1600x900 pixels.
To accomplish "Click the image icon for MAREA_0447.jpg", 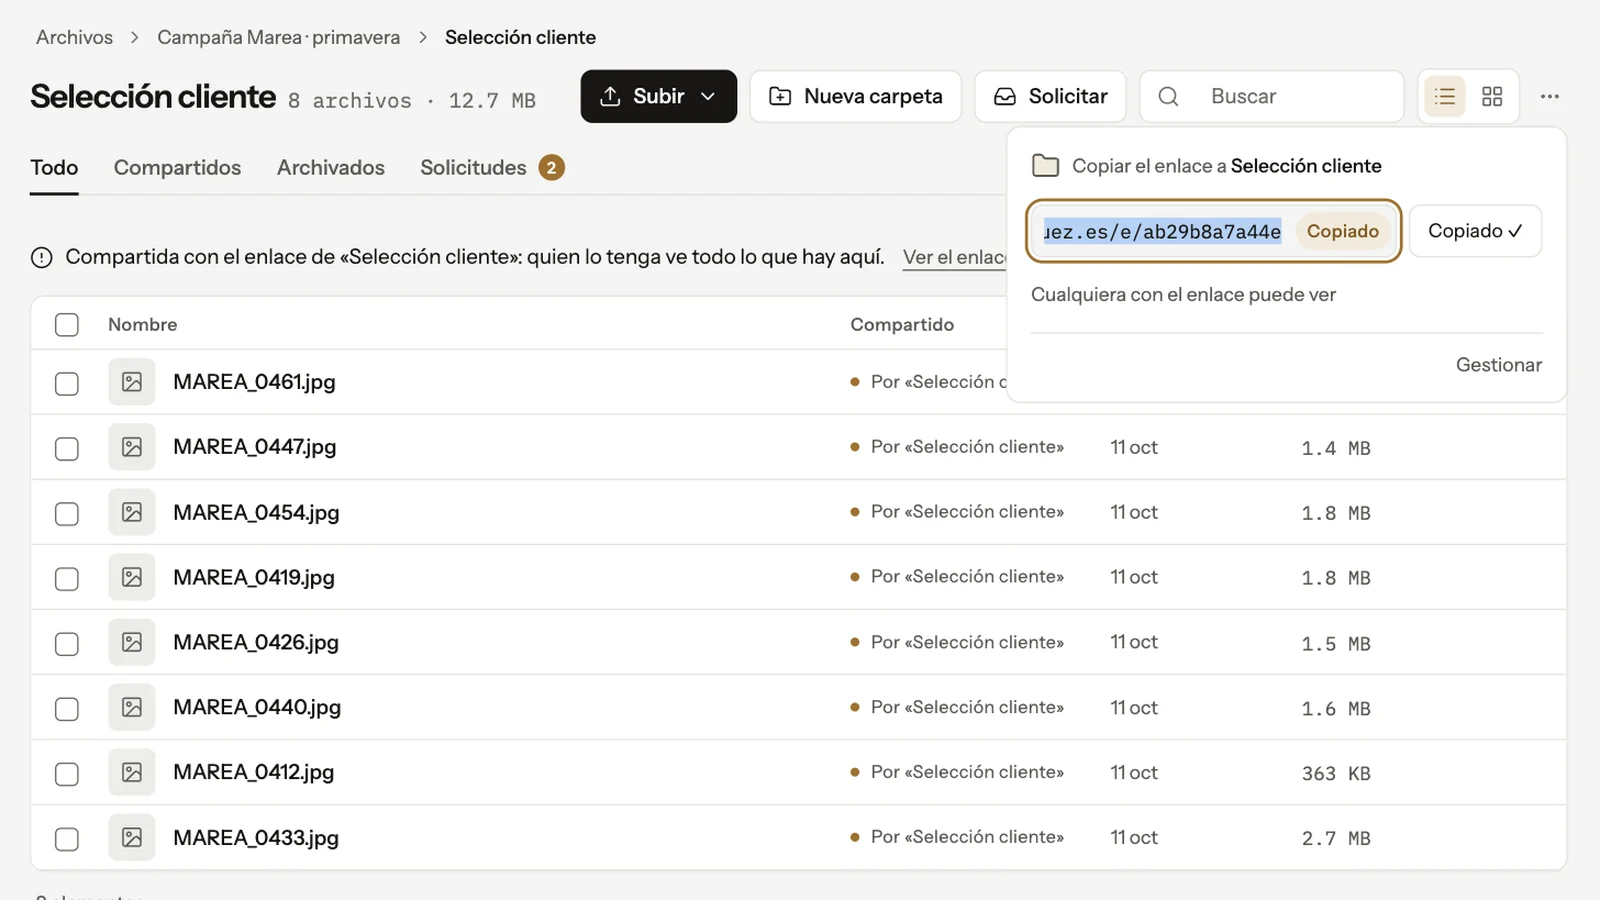I will coord(132,447).
